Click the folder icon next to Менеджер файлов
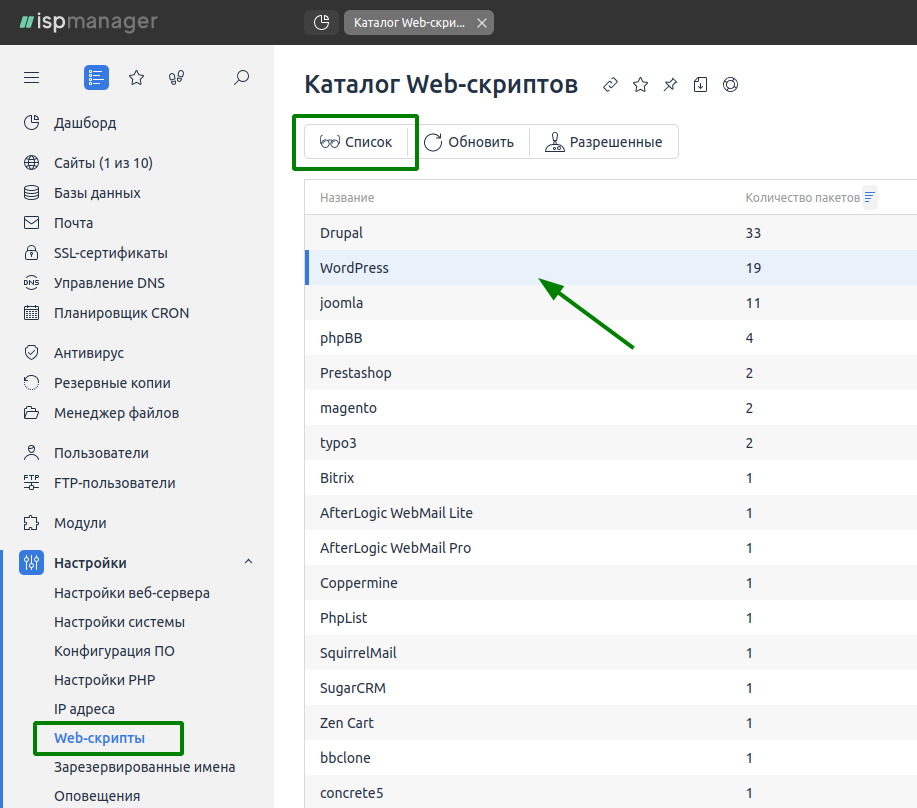 32,413
